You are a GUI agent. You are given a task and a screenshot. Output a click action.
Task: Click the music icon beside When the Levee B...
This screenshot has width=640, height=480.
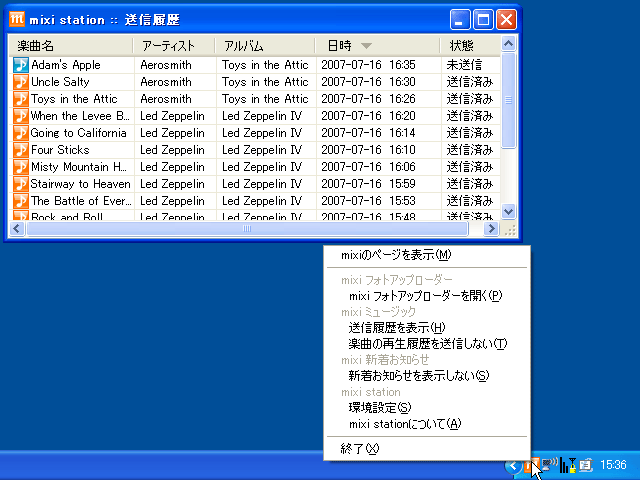pyautogui.click(x=21, y=116)
